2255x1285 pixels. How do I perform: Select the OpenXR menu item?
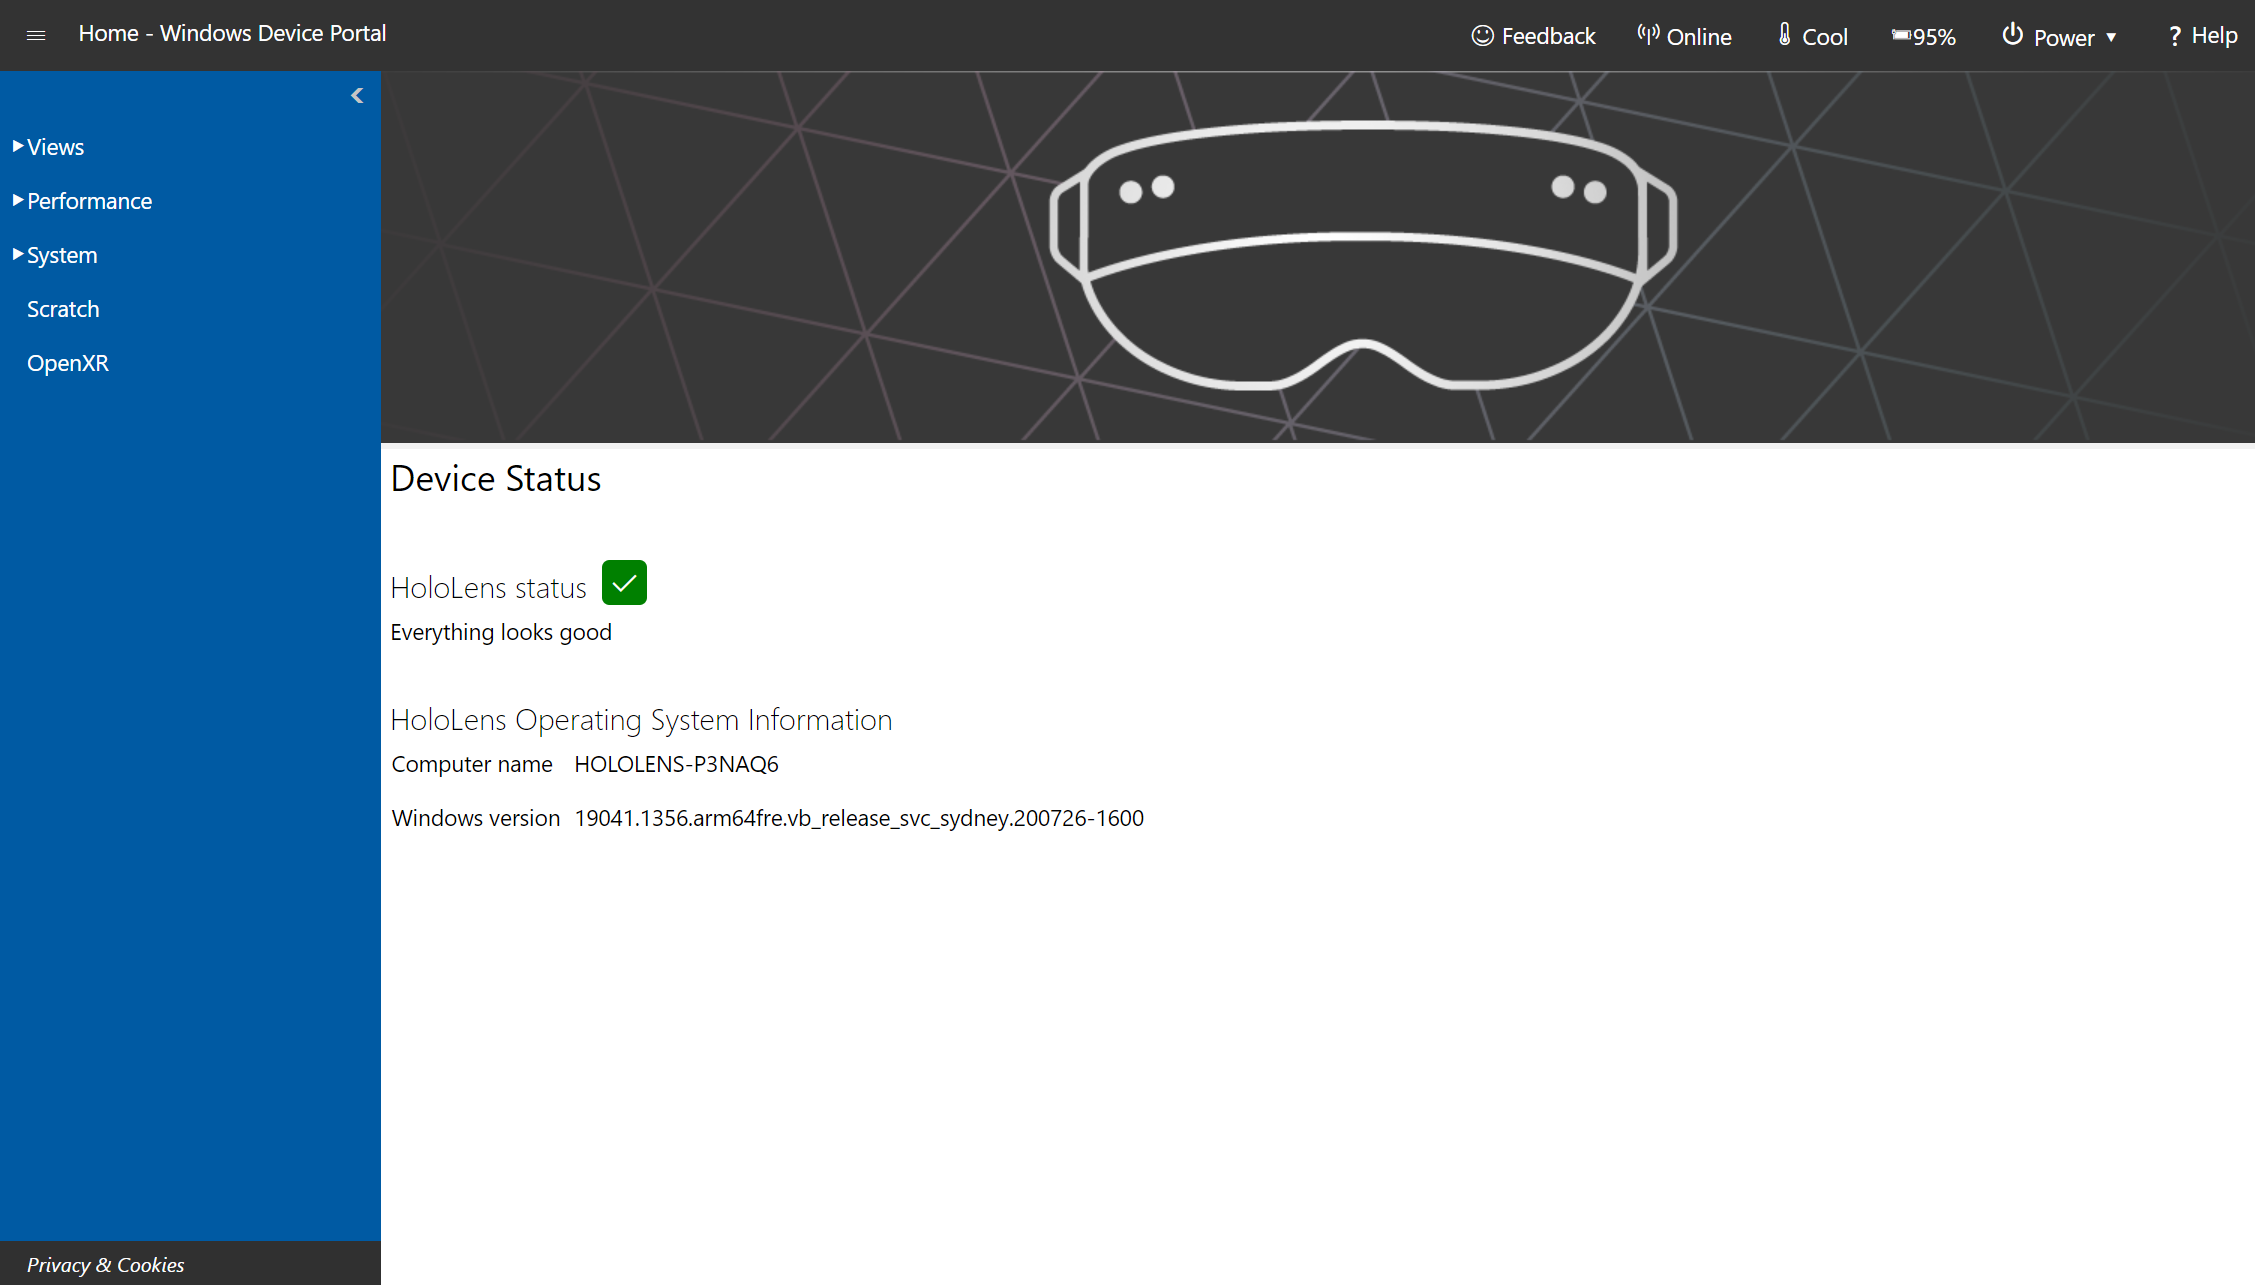(70, 362)
